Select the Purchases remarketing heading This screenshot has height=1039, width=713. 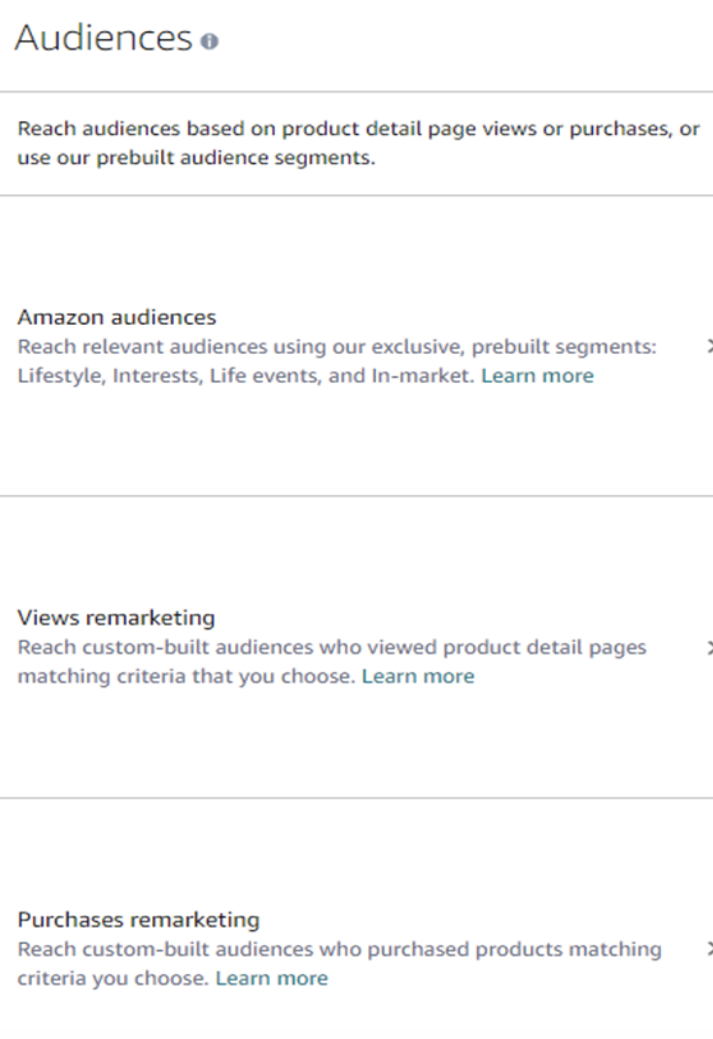click(x=138, y=920)
